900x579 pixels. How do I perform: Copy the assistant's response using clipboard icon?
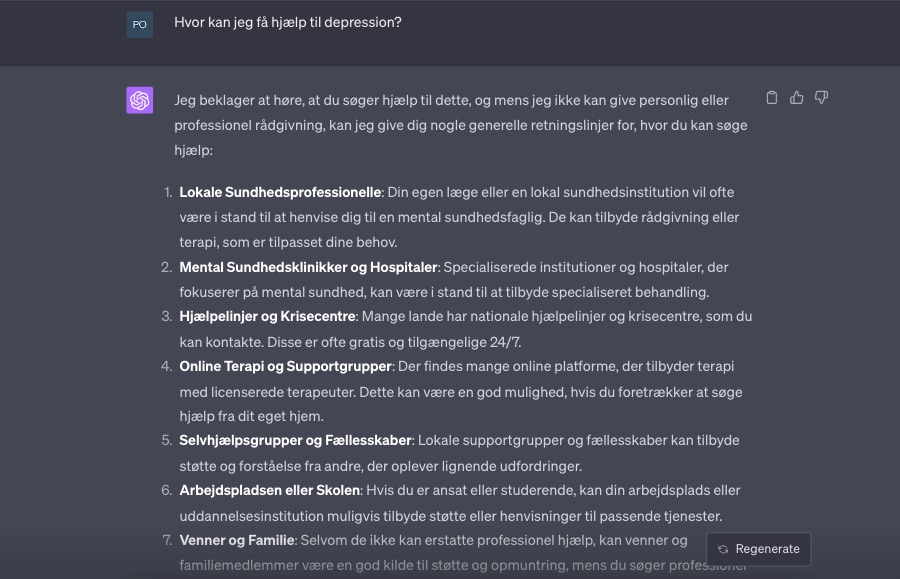(771, 97)
